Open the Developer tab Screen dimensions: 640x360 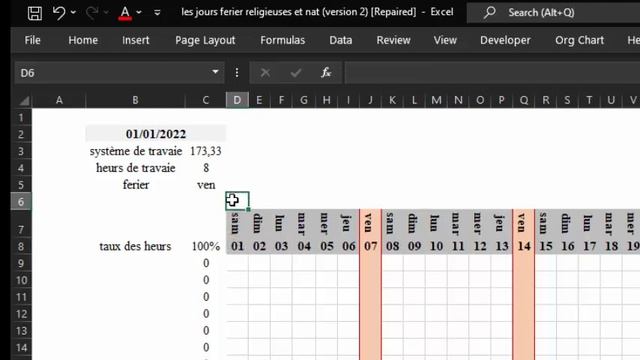[505, 40]
